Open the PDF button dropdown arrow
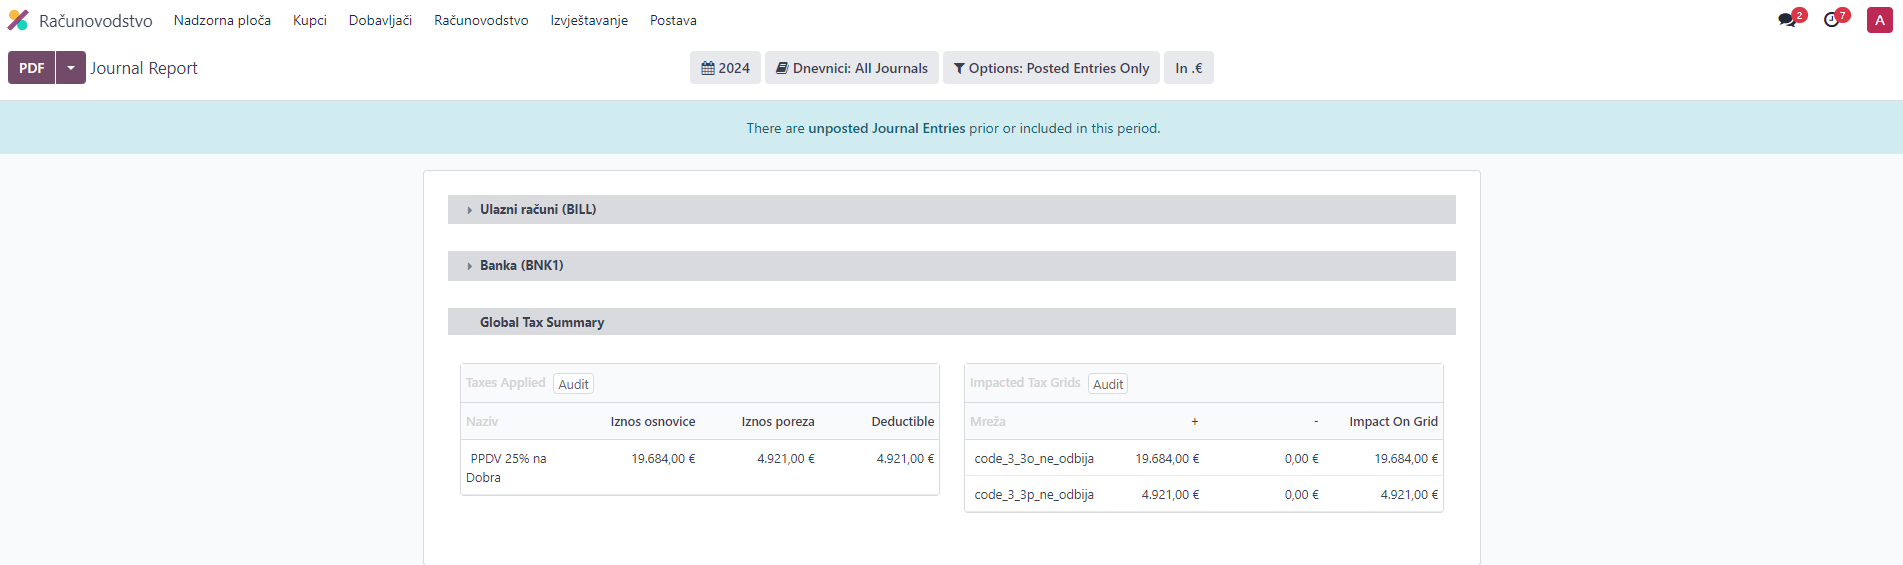 [71, 68]
